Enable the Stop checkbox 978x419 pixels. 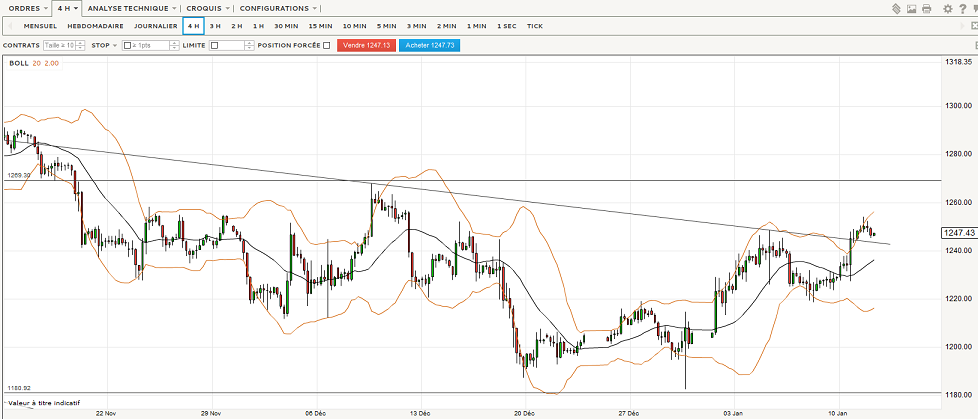(128, 45)
